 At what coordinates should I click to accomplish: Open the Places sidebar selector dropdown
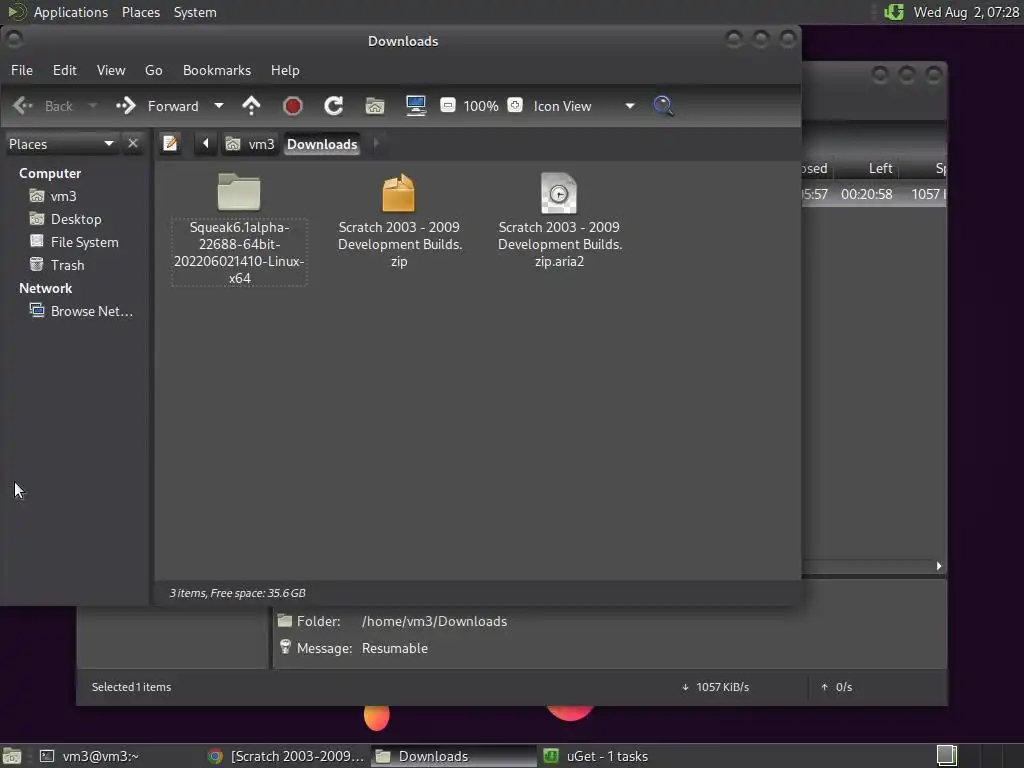coord(61,144)
